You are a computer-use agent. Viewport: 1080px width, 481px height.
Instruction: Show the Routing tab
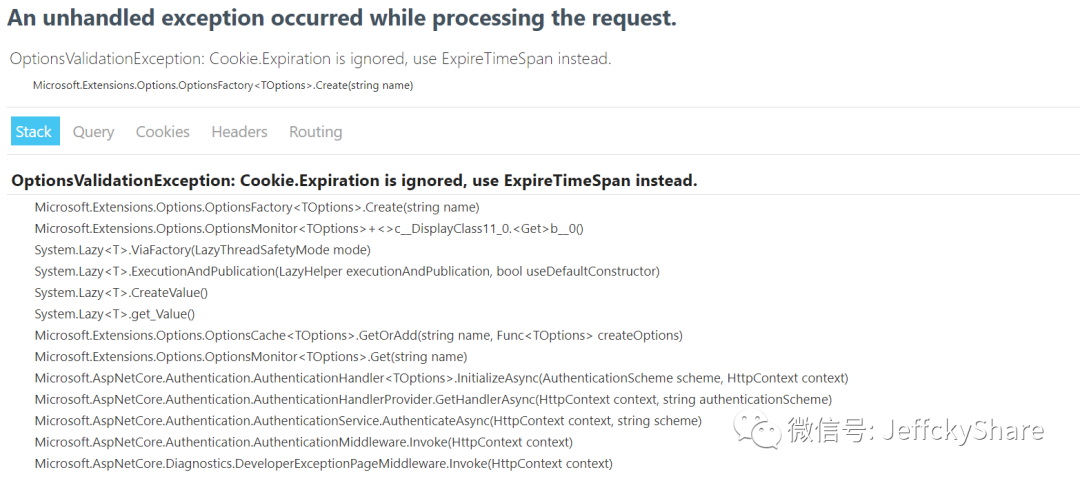coord(315,132)
